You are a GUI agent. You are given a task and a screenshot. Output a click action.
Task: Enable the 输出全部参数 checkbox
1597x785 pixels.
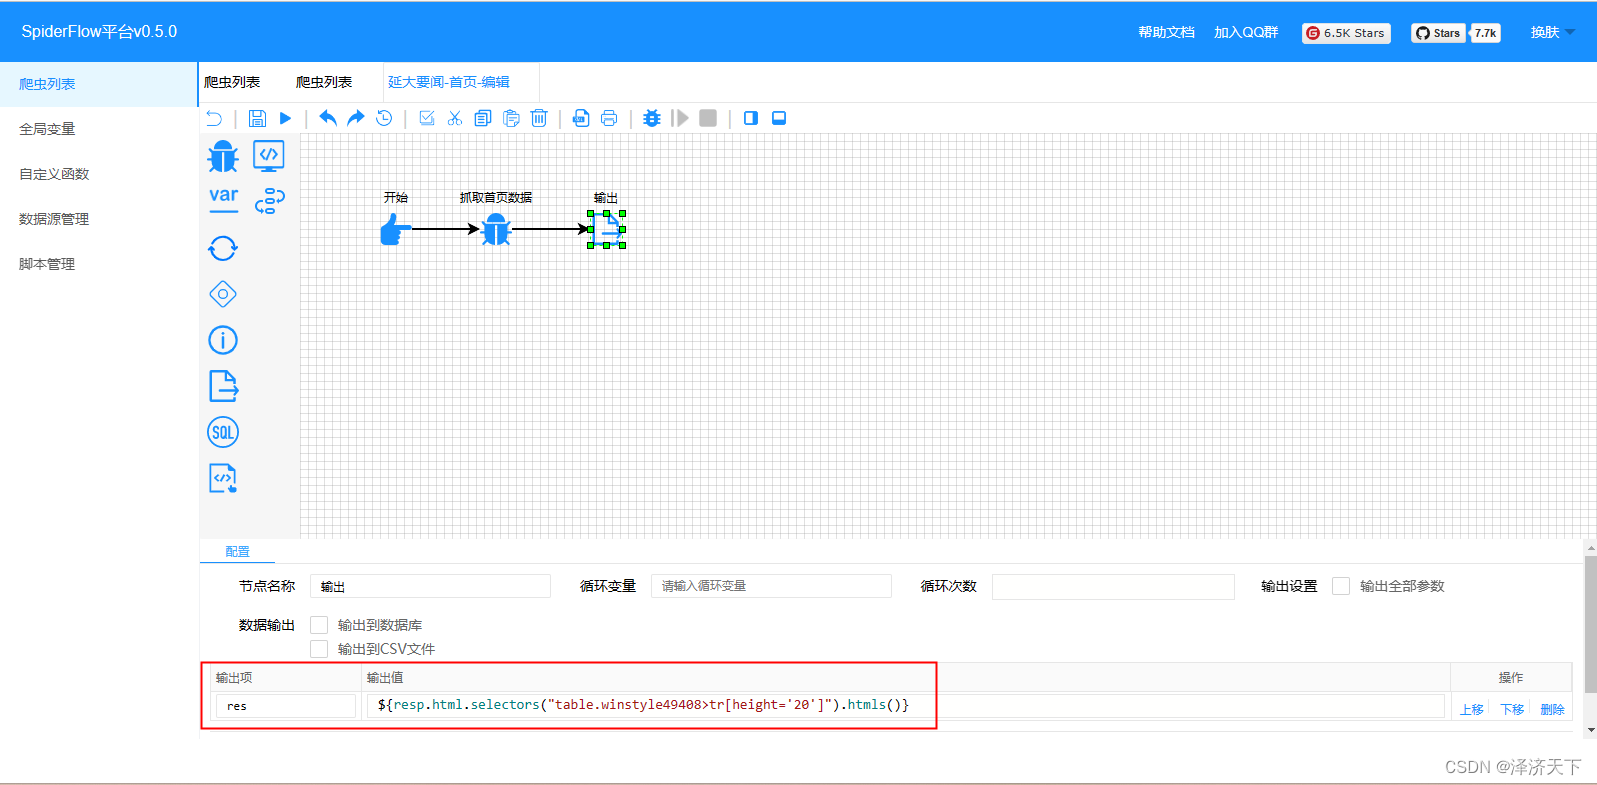point(1341,586)
